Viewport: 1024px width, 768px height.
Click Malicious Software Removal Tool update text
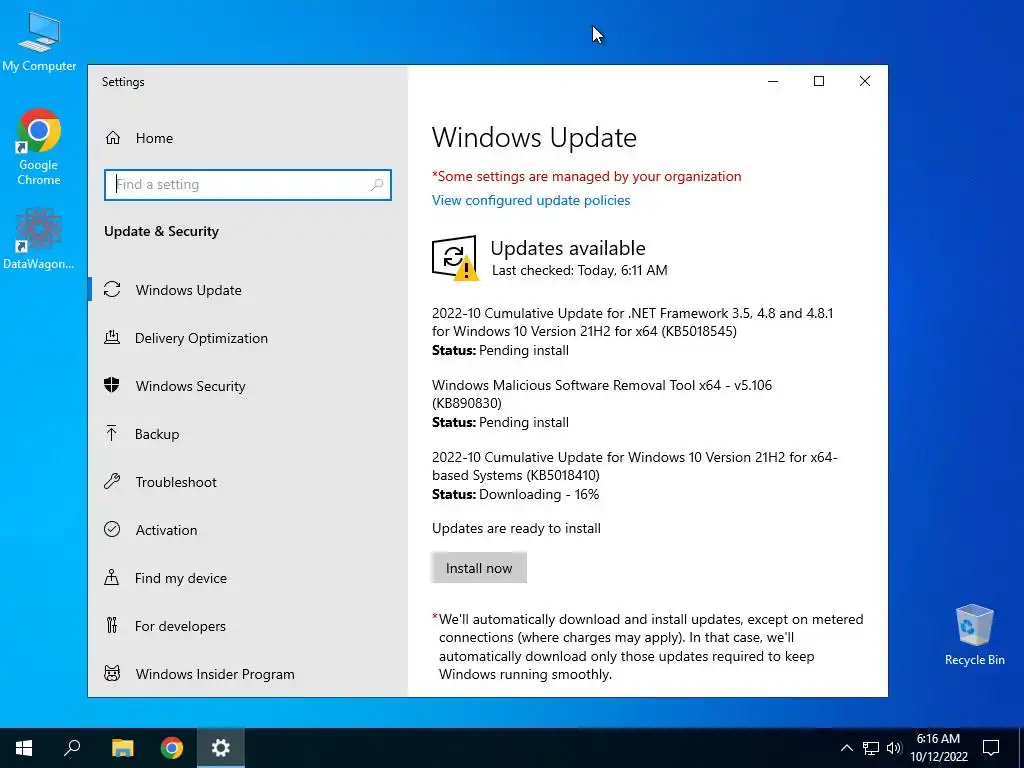[601, 394]
